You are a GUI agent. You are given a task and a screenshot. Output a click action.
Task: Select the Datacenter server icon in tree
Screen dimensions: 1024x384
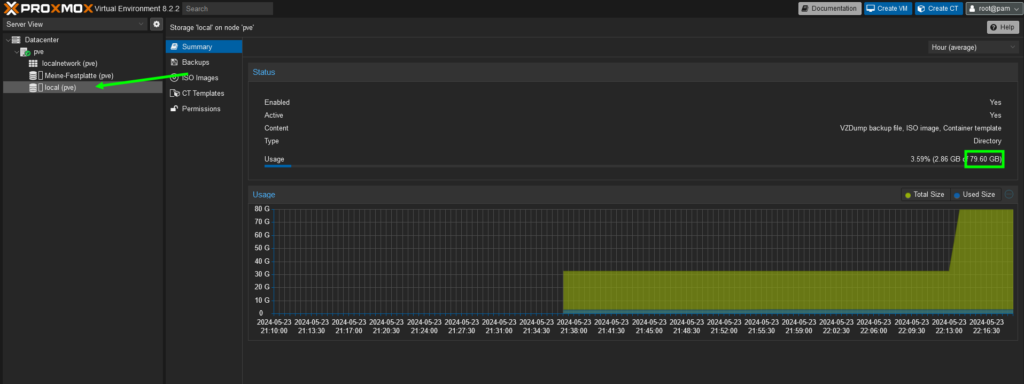click(16, 40)
